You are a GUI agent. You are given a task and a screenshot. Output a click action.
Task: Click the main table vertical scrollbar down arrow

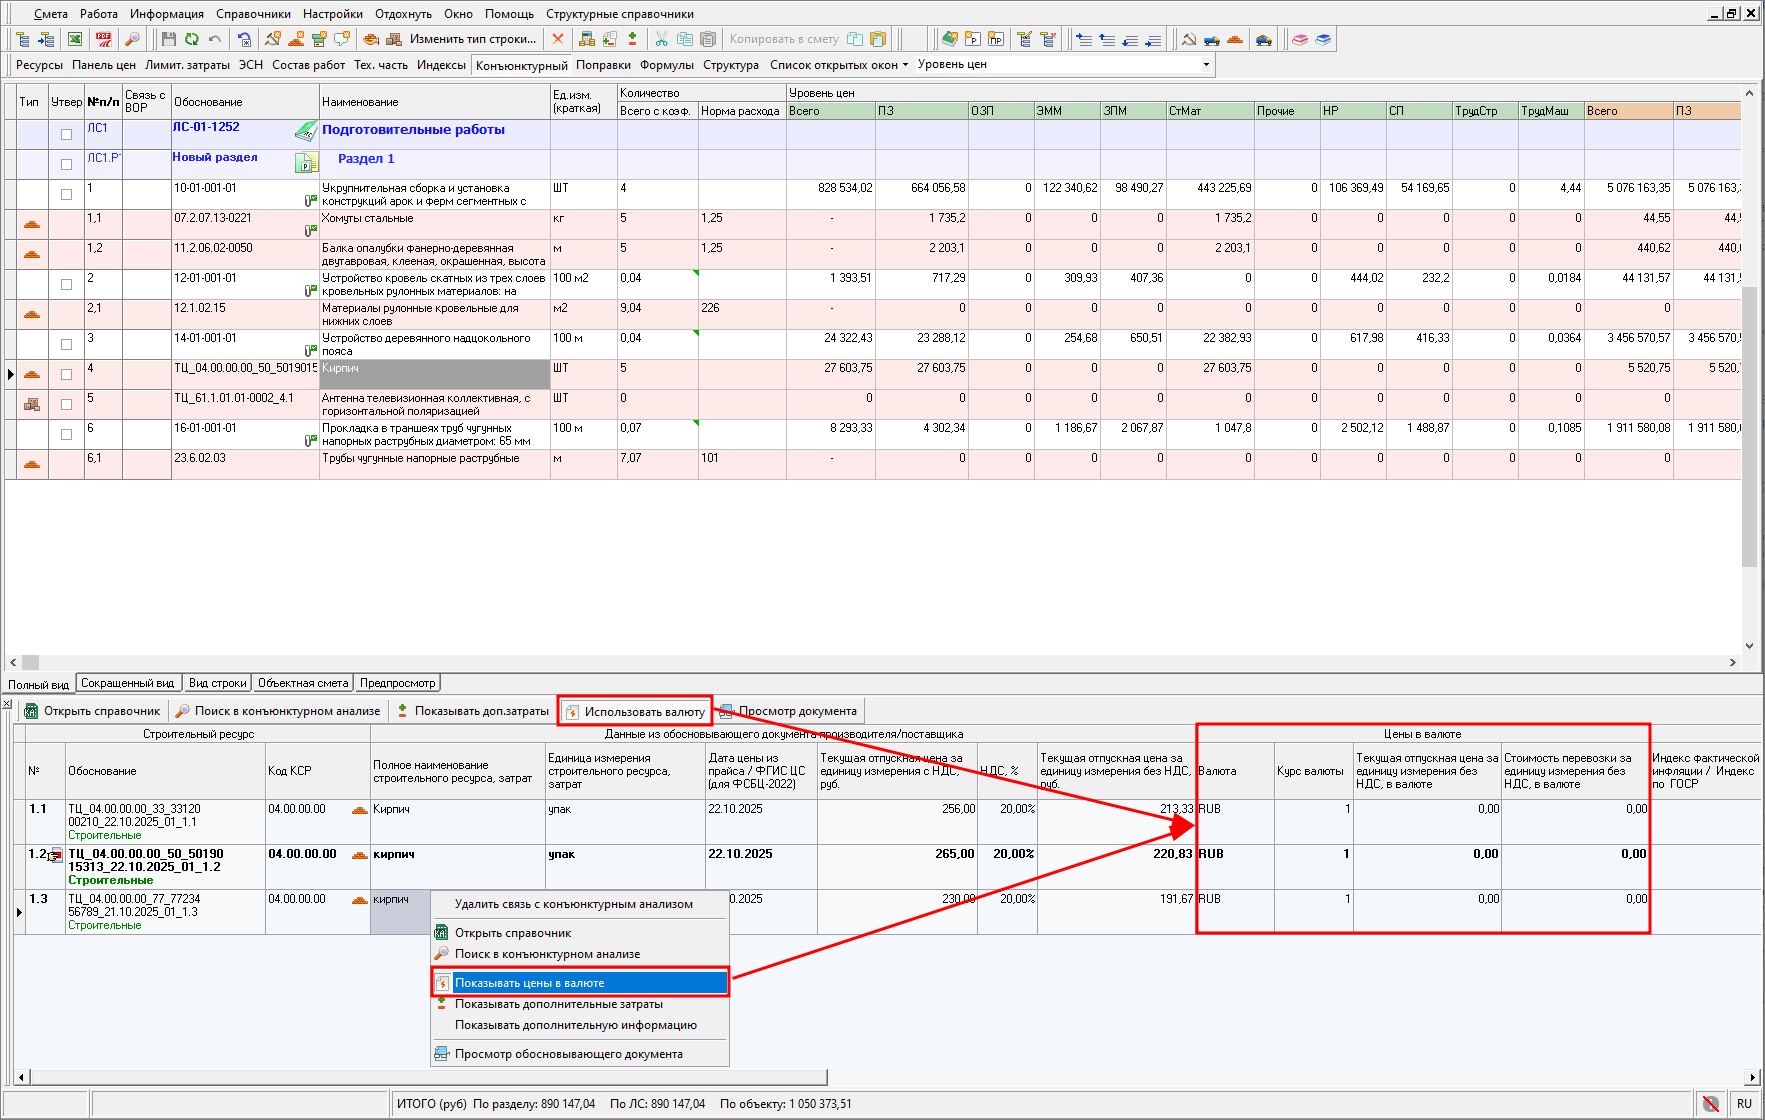pyautogui.click(x=1749, y=646)
